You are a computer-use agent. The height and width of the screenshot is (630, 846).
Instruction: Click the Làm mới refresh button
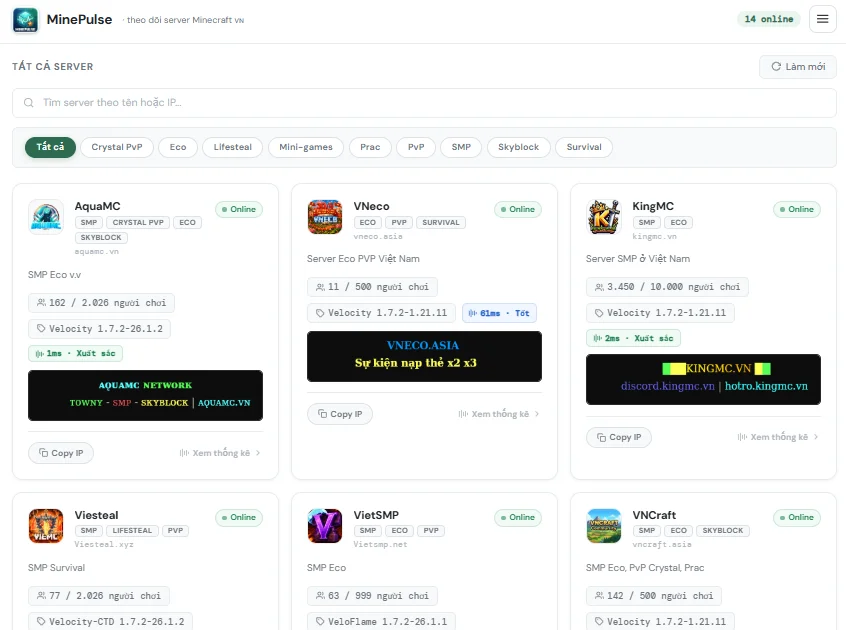point(798,66)
